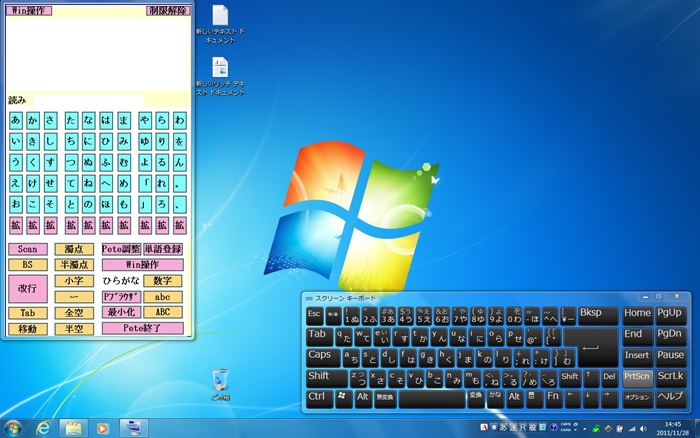Select the 新しいリッチ テキスト ドキュメント desktop icon
The width and height of the screenshot is (700, 438).
[x=220, y=76]
